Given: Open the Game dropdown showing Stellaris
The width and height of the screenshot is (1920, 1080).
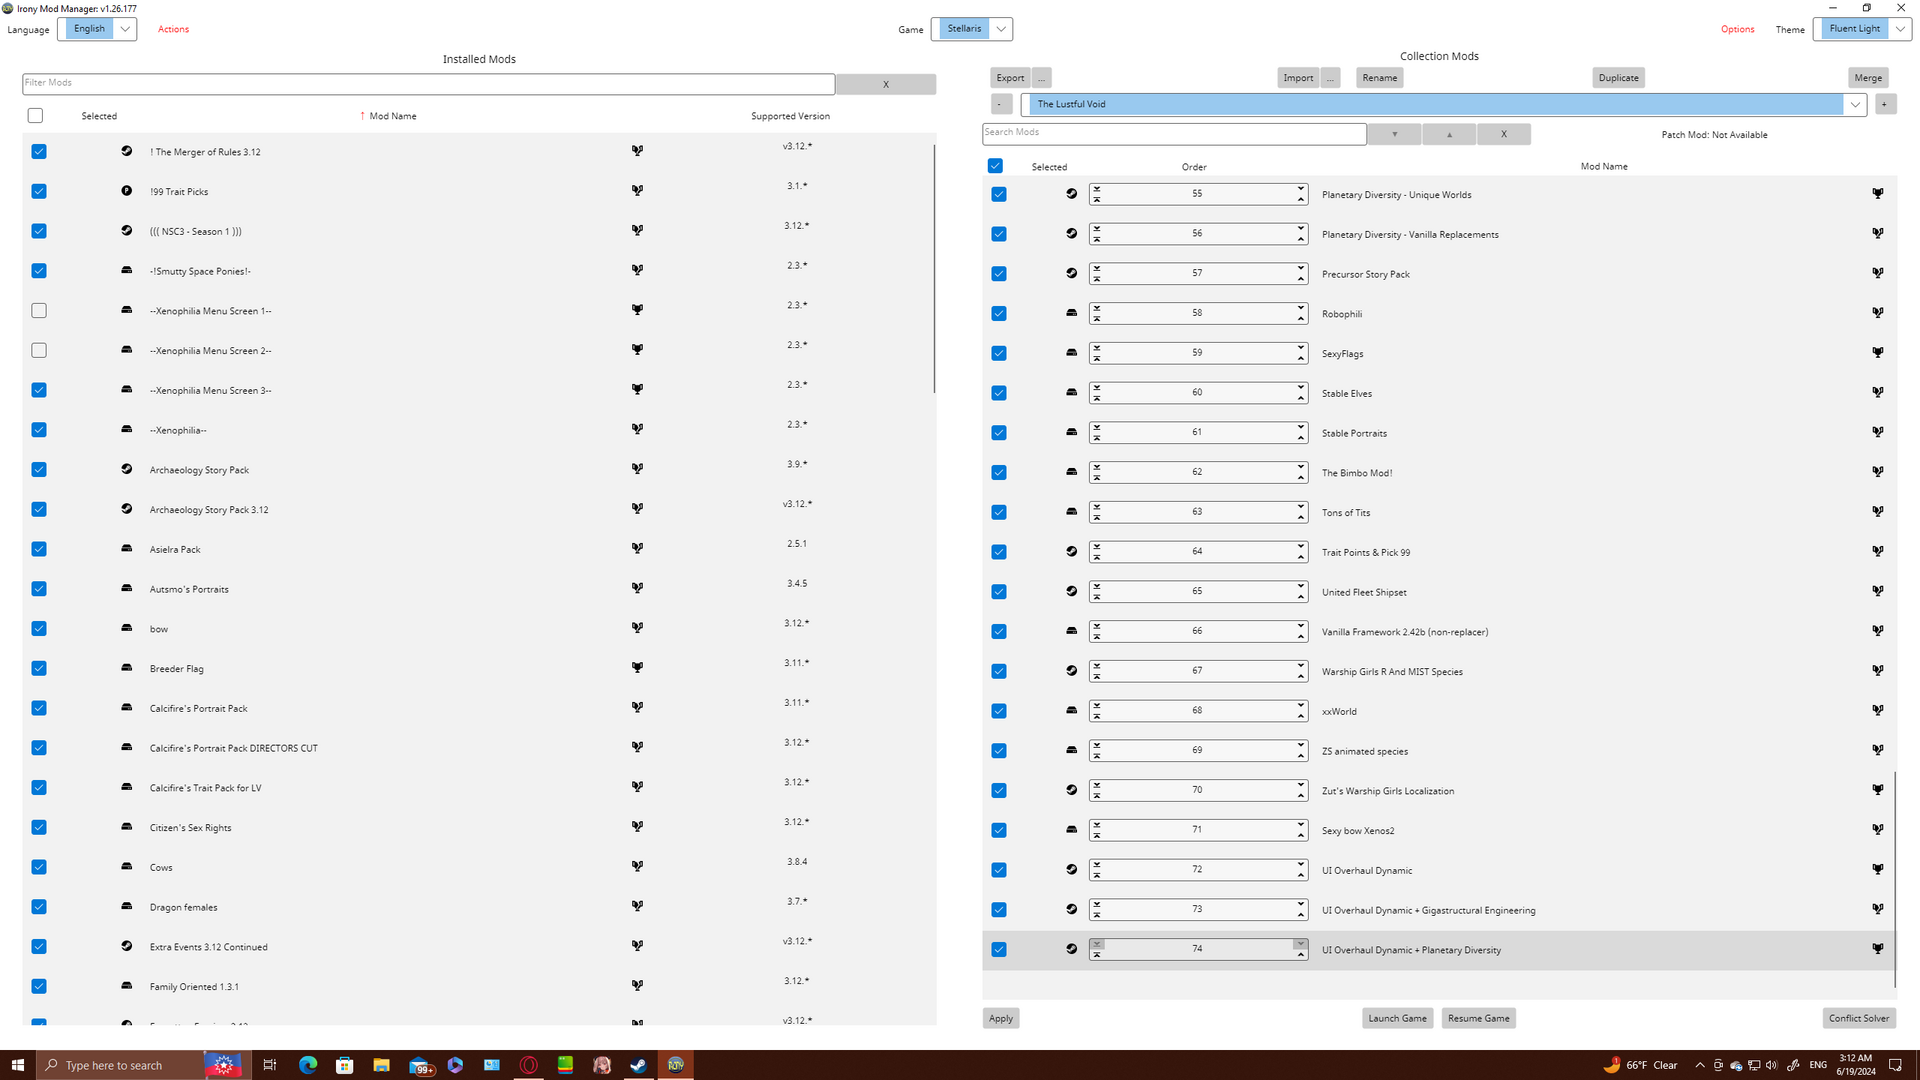Looking at the screenshot, I should tap(972, 29).
